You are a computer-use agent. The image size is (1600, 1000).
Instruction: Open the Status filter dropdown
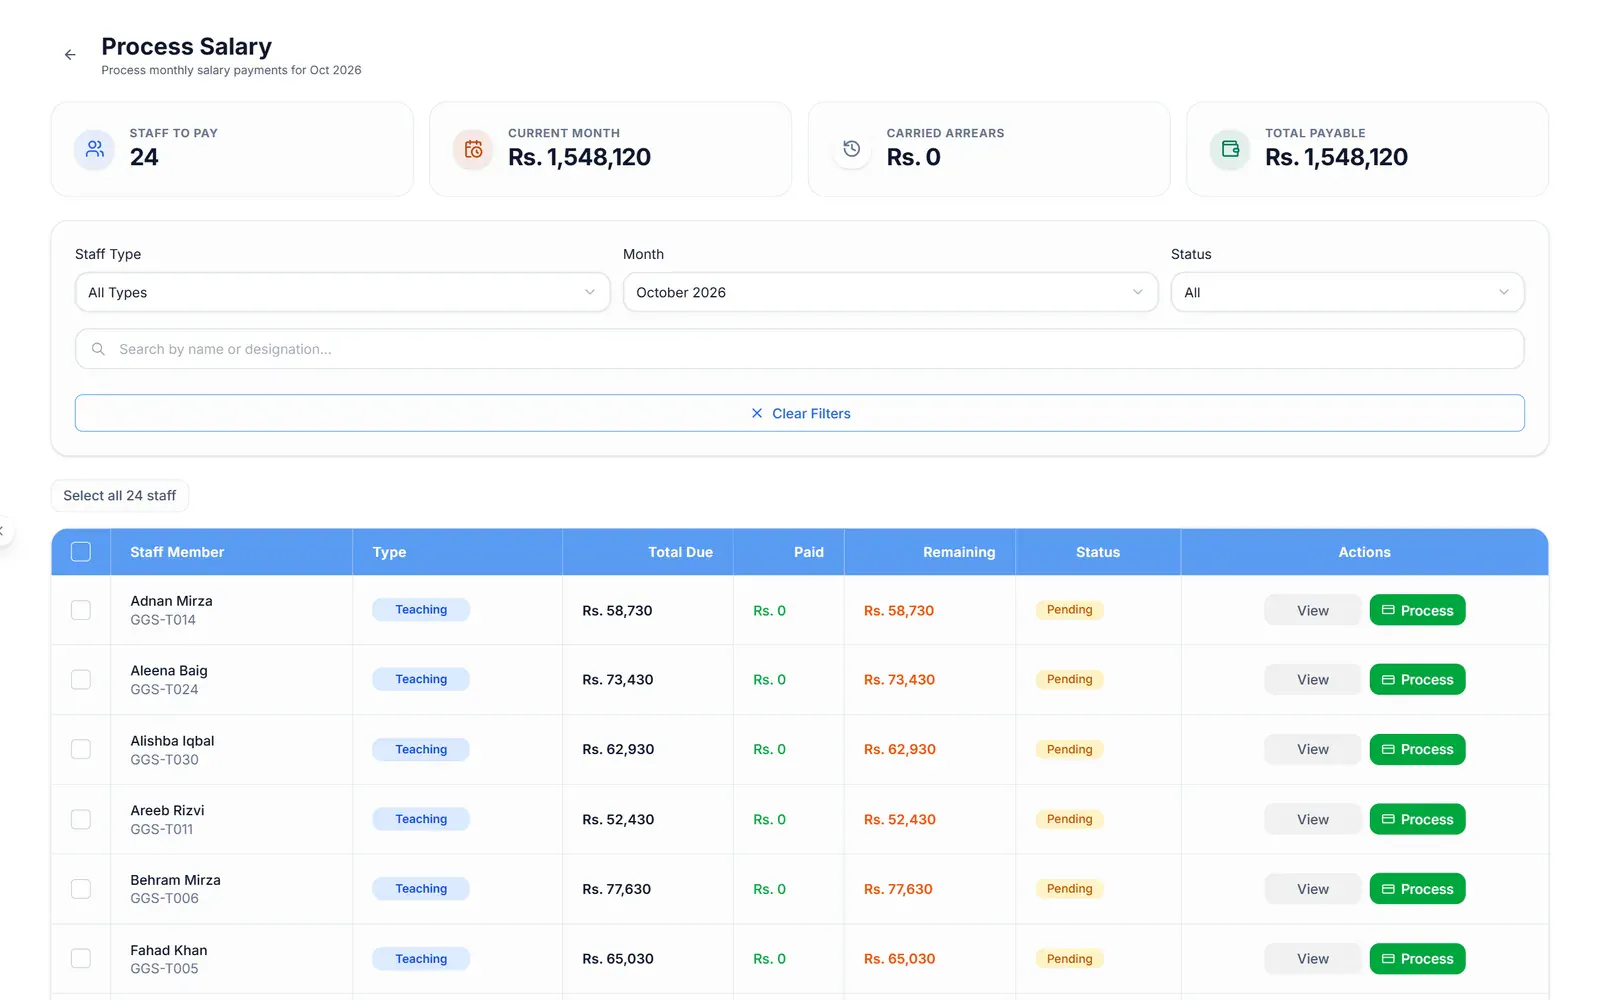(1347, 292)
